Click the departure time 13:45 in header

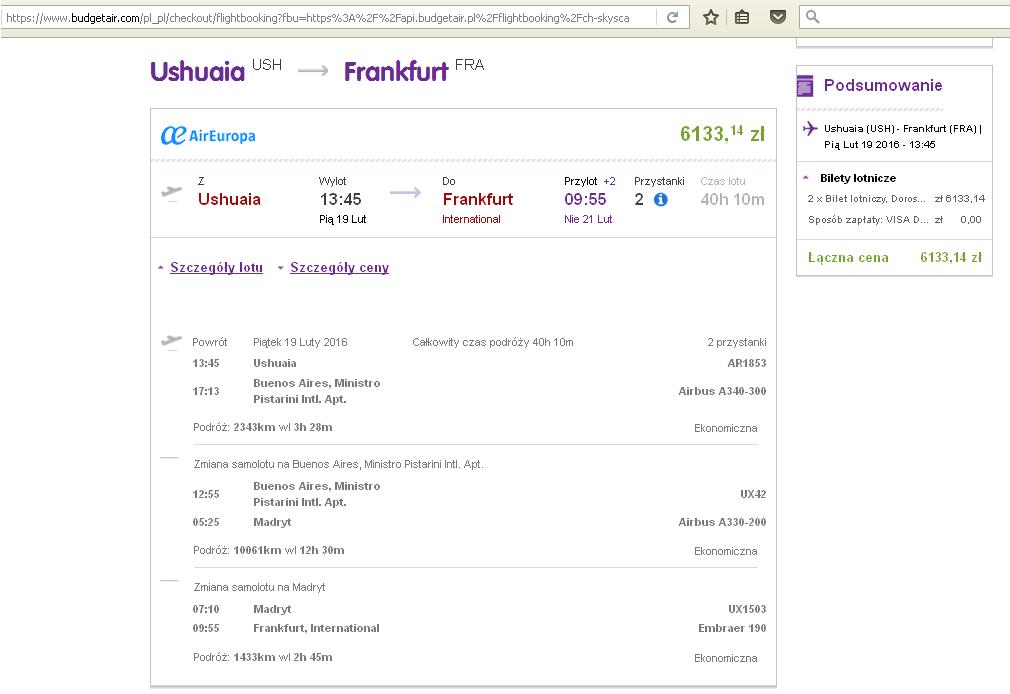pyautogui.click(x=341, y=199)
